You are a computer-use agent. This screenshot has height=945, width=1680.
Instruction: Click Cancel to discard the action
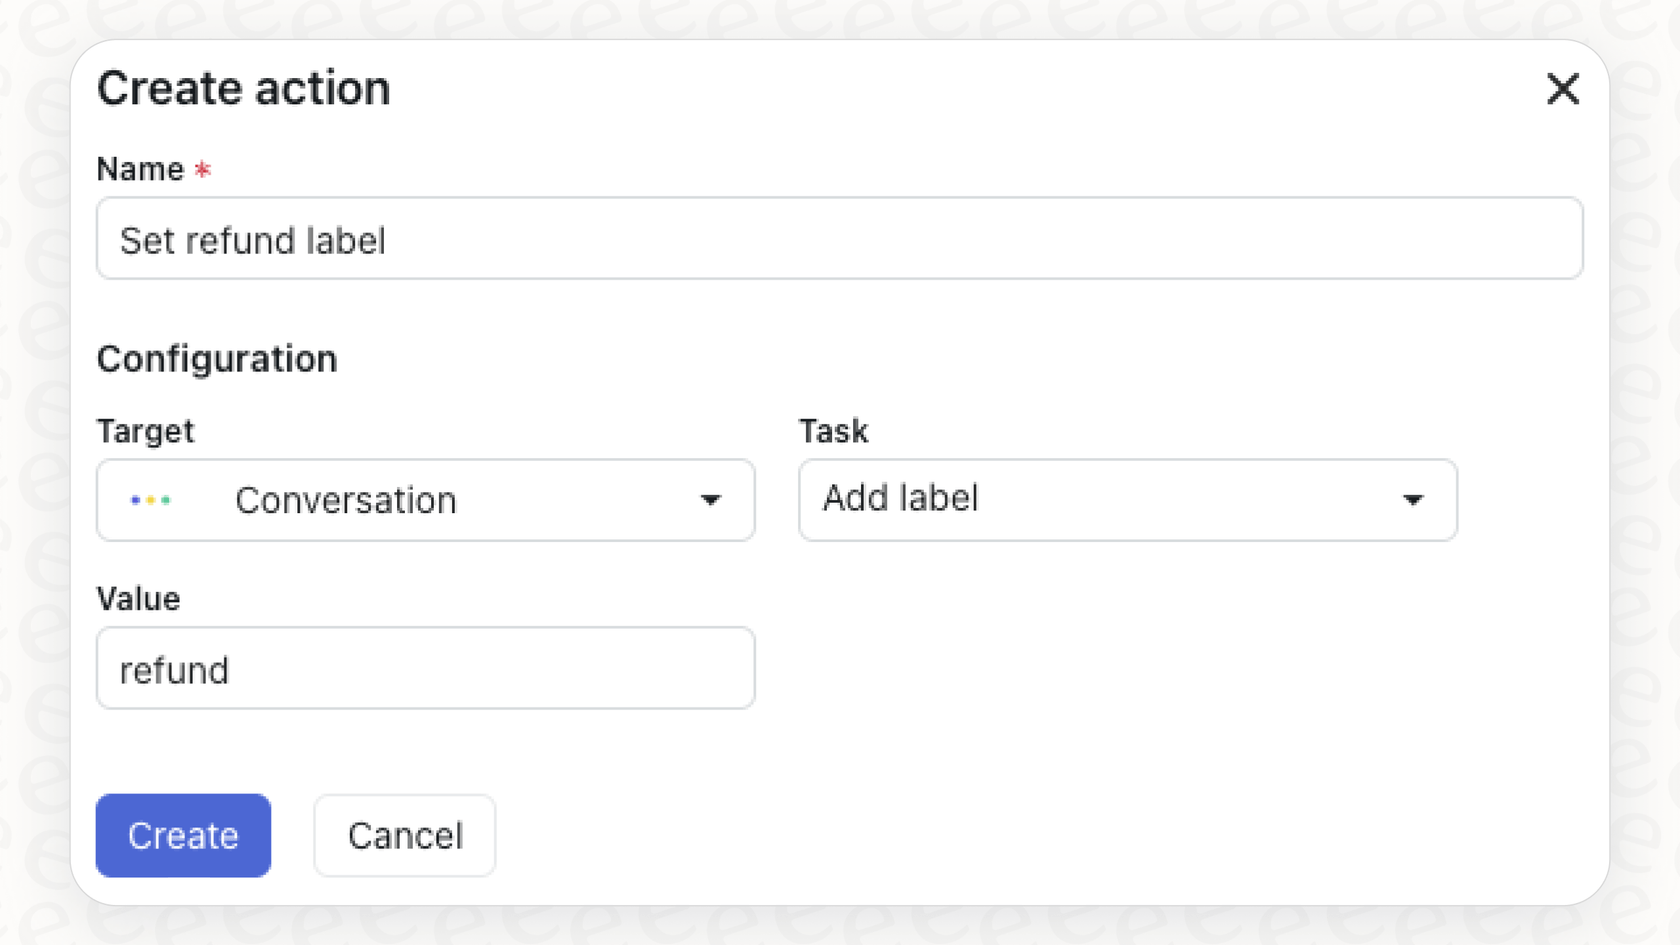[x=404, y=836]
